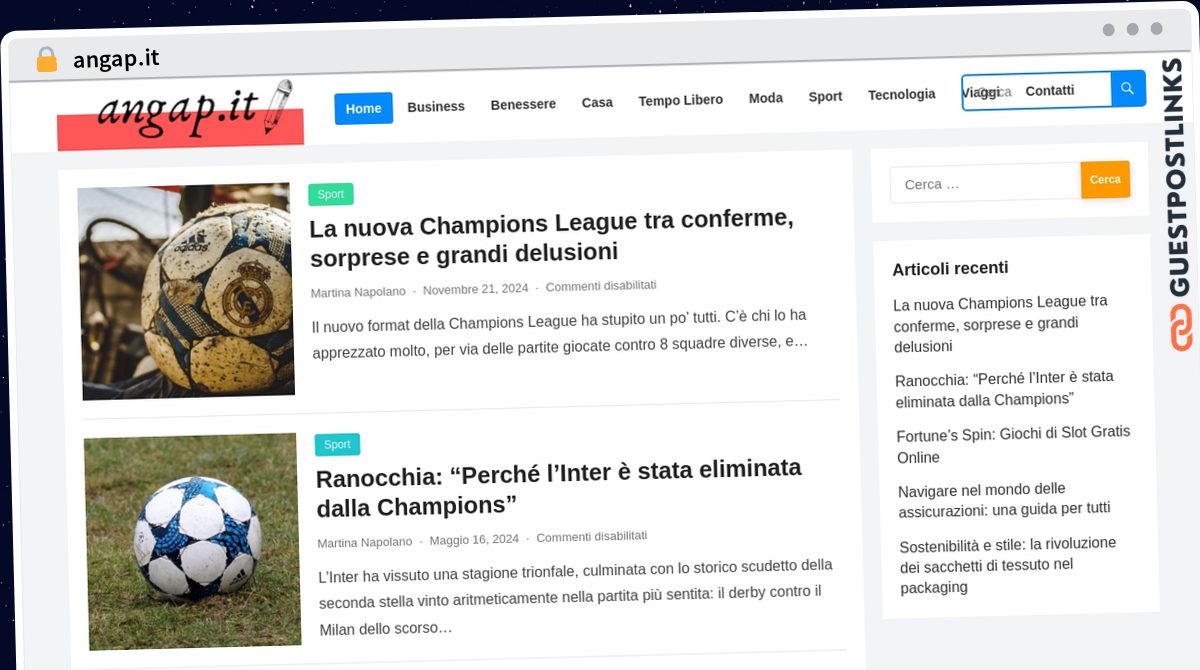Open the Home menu item
1200x670 pixels.
(363, 108)
